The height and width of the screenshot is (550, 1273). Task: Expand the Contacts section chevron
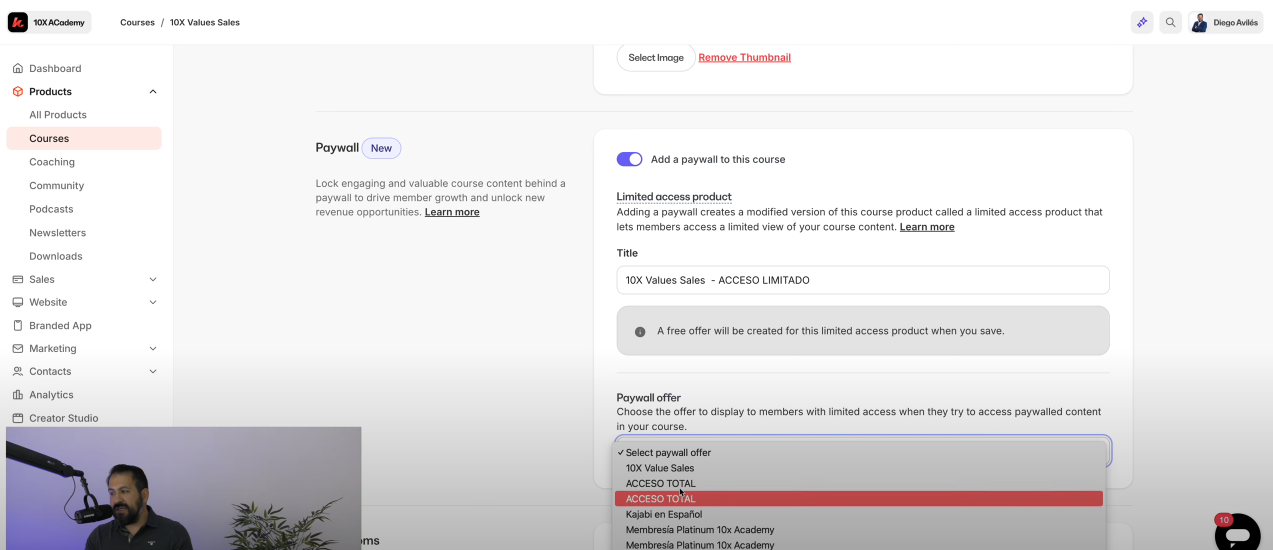[x=153, y=371]
